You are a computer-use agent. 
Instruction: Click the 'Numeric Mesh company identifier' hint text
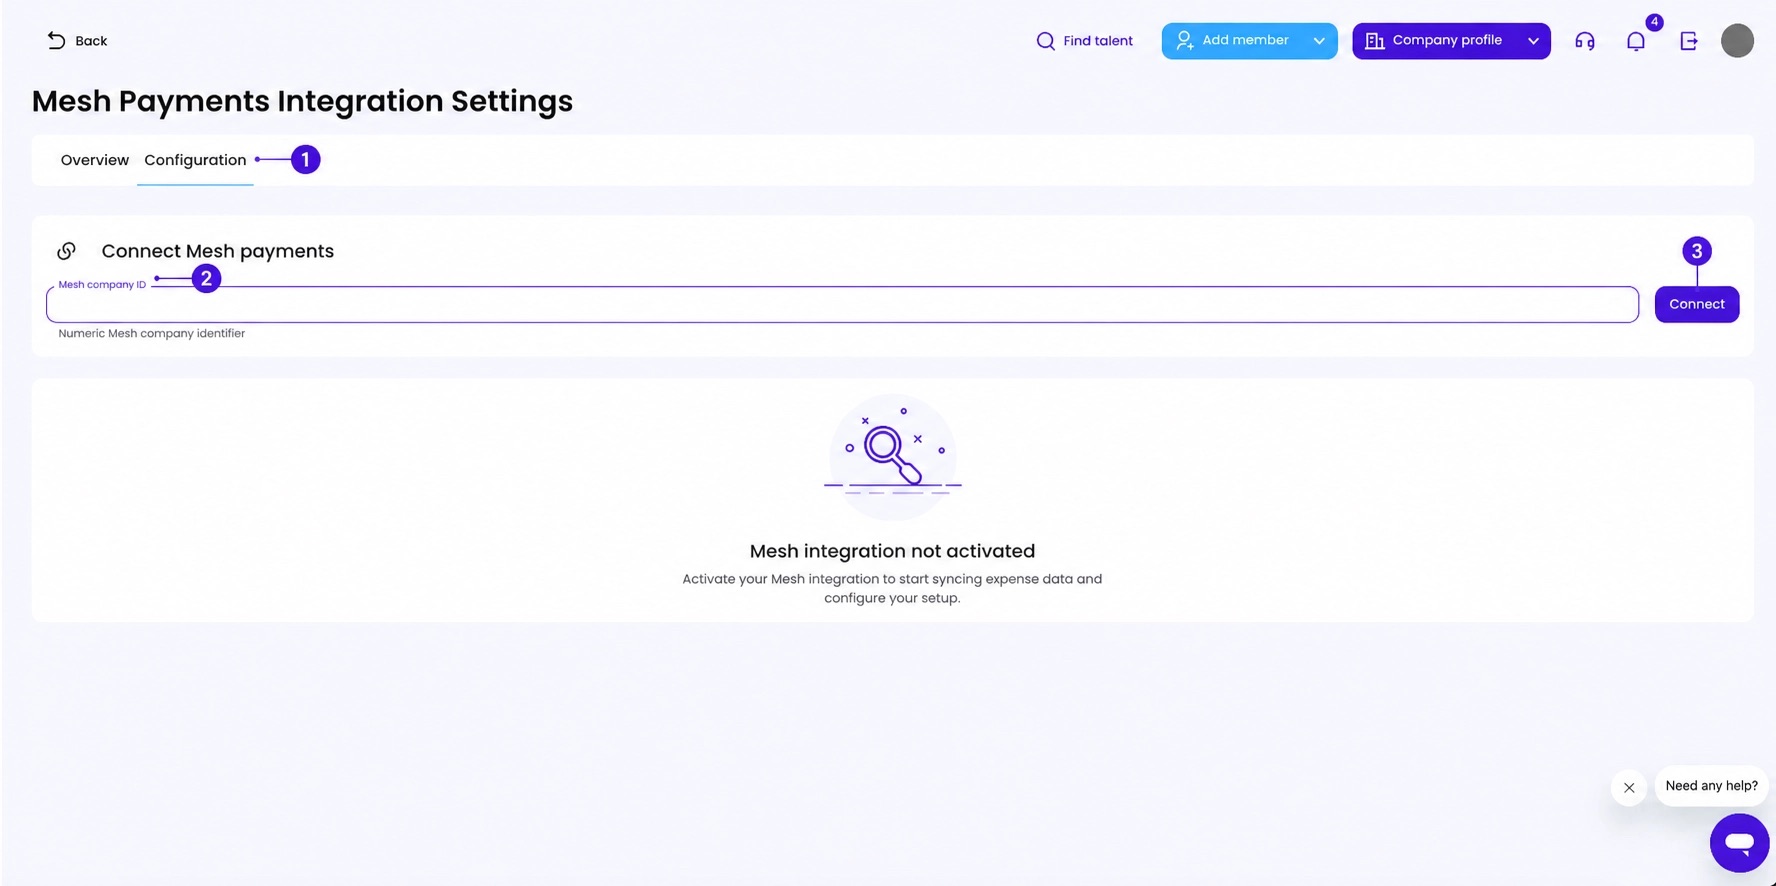coord(152,334)
